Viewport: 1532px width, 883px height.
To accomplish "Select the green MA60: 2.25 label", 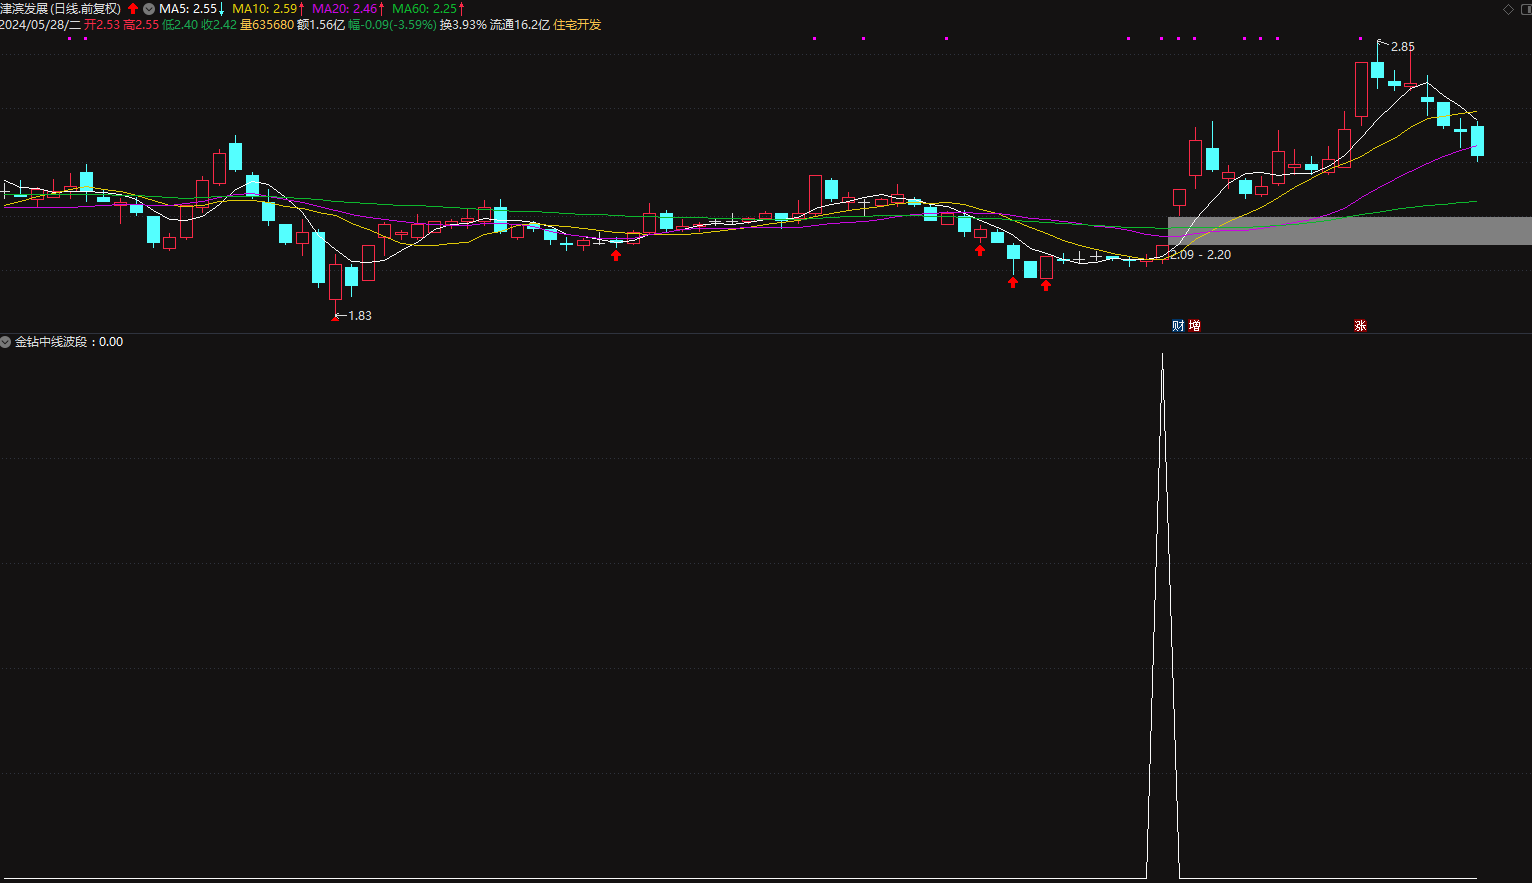I will (428, 8).
